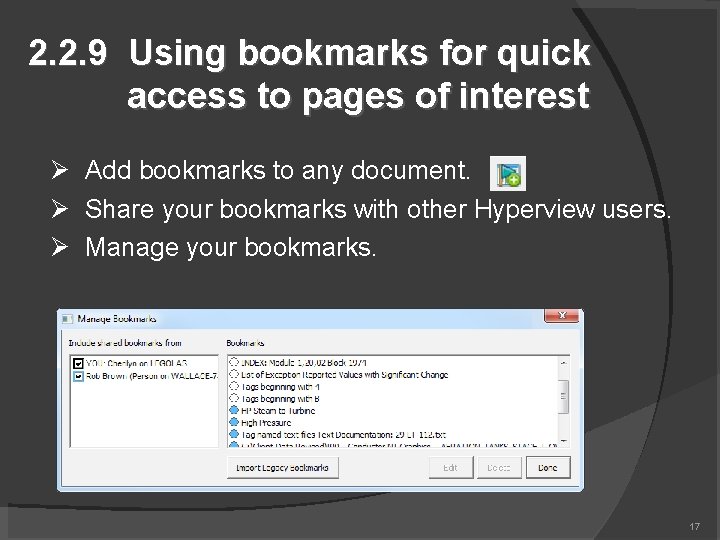Click the bookmarks list scrollbar thumb
Screen dimensions: 720x540
click(x=564, y=397)
